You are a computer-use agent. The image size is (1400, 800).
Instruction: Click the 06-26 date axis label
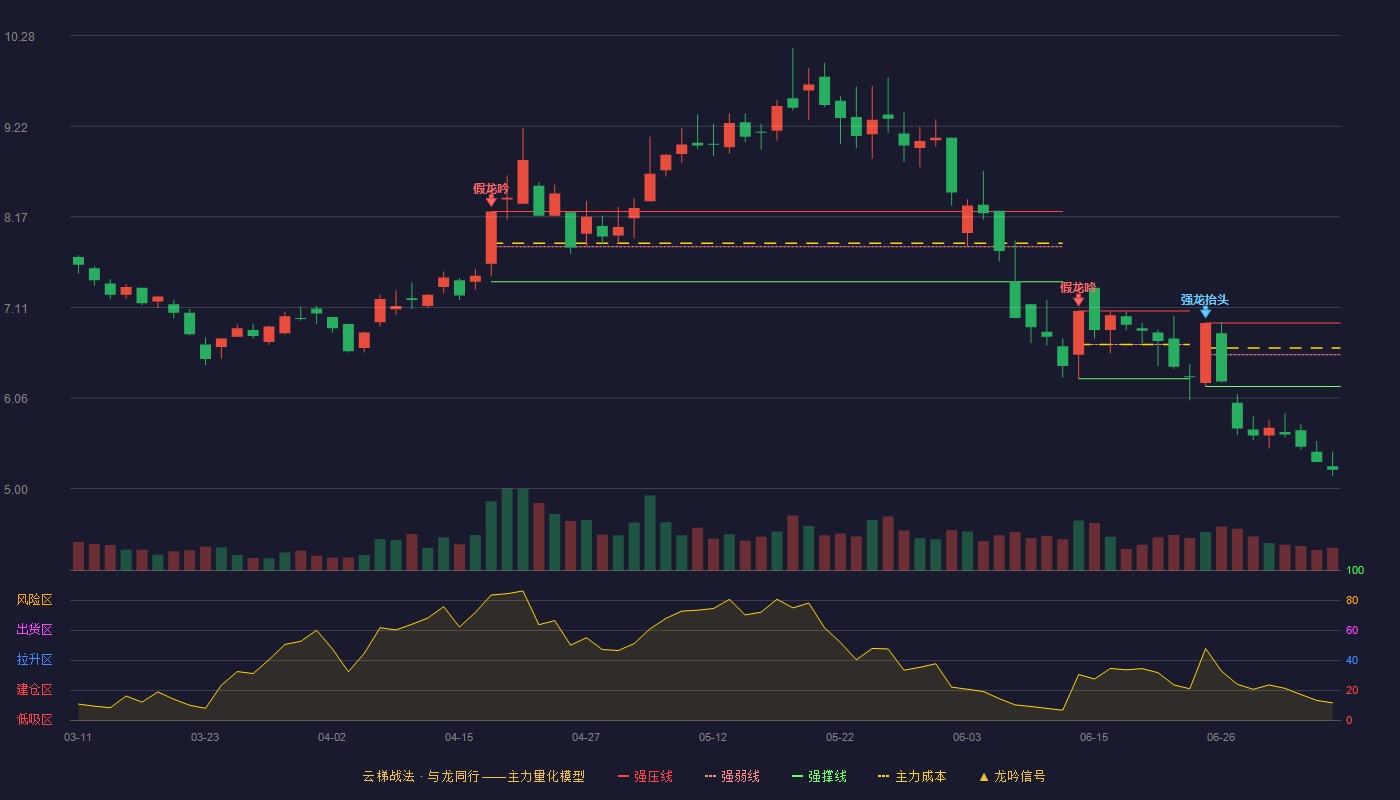[x=1221, y=737]
